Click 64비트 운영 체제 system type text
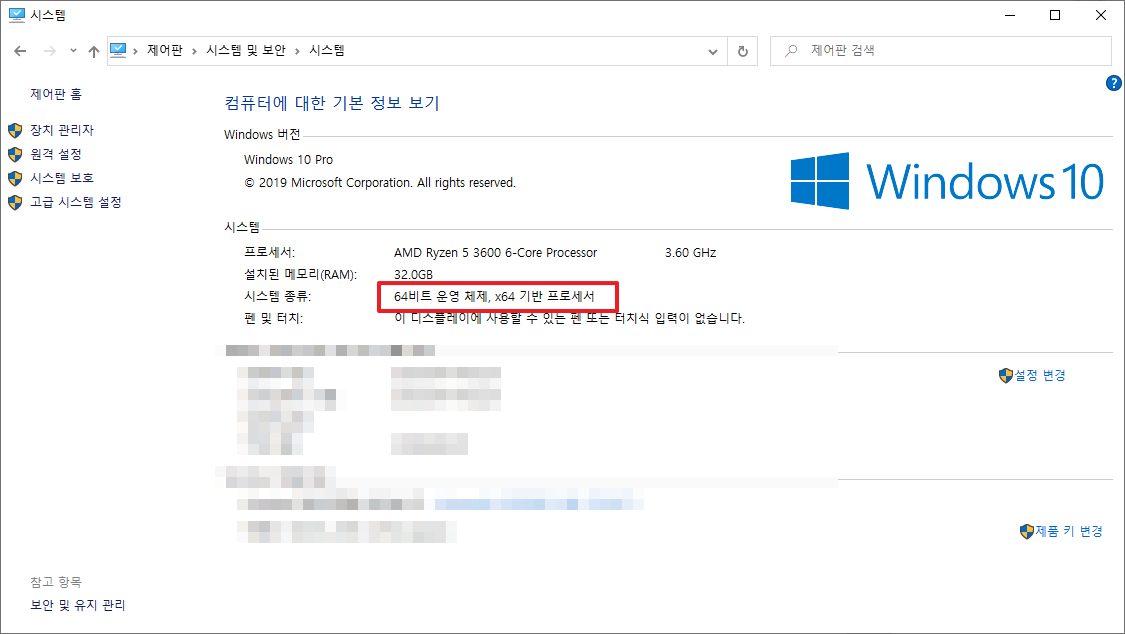The image size is (1125, 634). [x=494, y=296]
